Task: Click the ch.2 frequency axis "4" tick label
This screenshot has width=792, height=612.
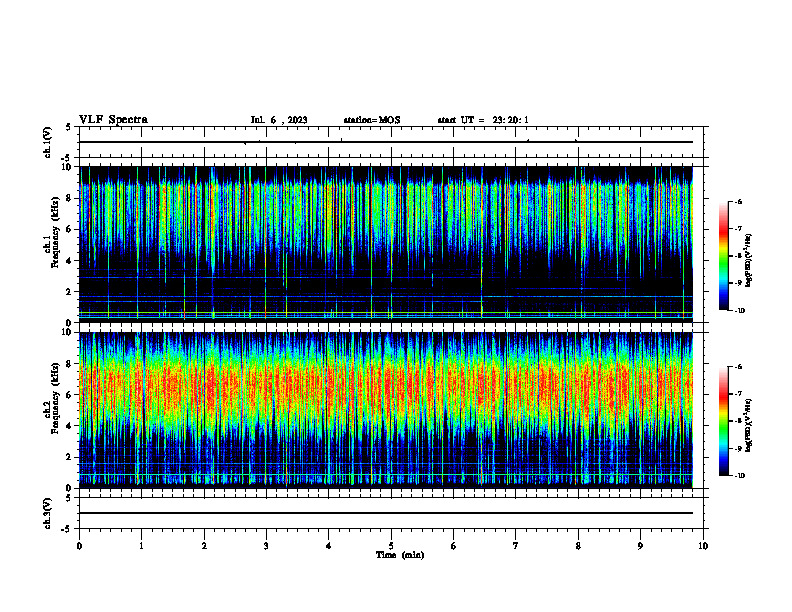Action: [x=71, y=426]
